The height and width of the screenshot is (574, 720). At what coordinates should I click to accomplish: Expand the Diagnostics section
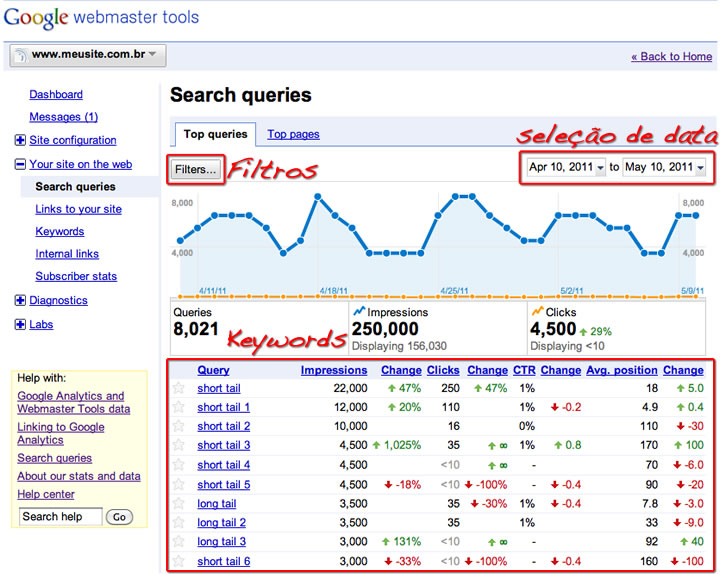pyautogui.click(x=20, y=301)
